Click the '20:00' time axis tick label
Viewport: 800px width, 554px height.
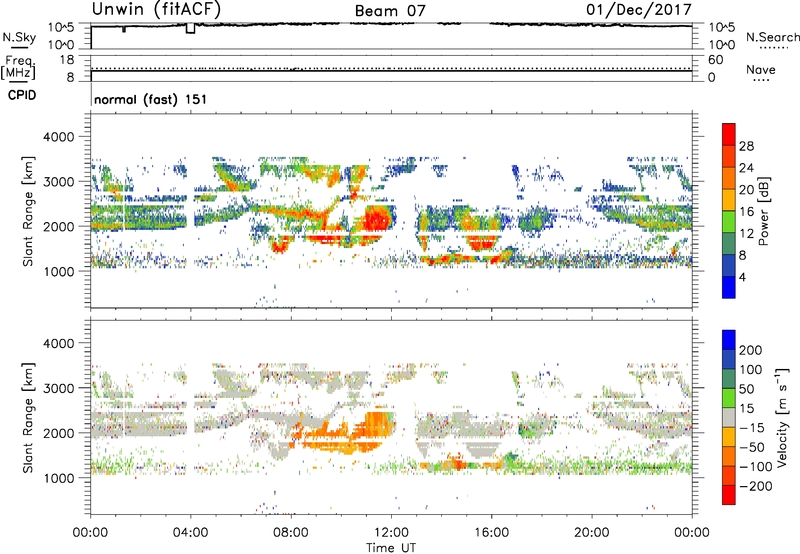(592, 533)
